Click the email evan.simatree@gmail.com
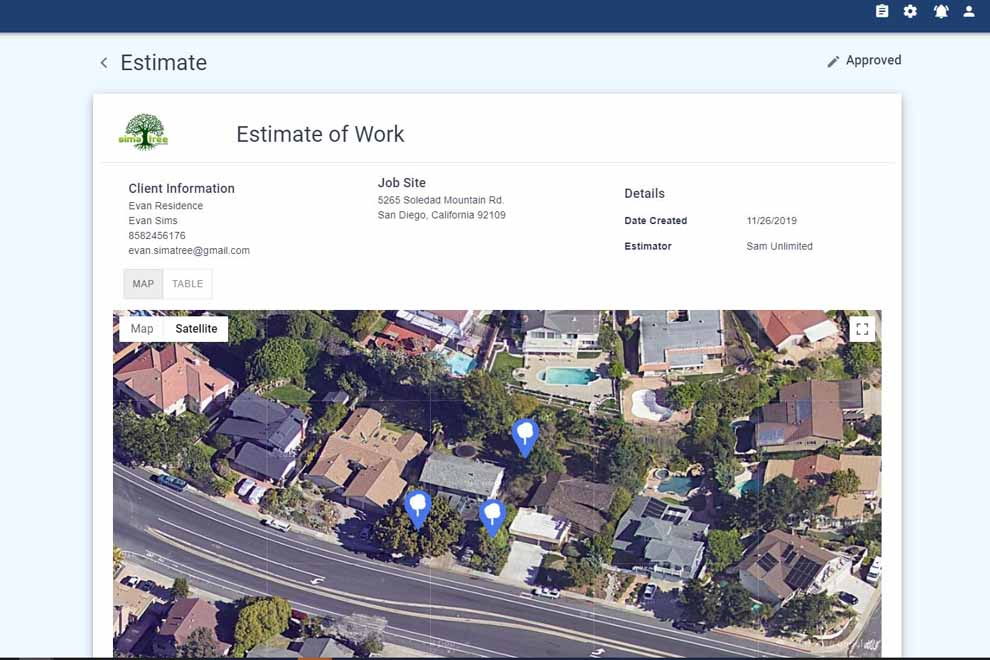 click(x=189, y=251)
